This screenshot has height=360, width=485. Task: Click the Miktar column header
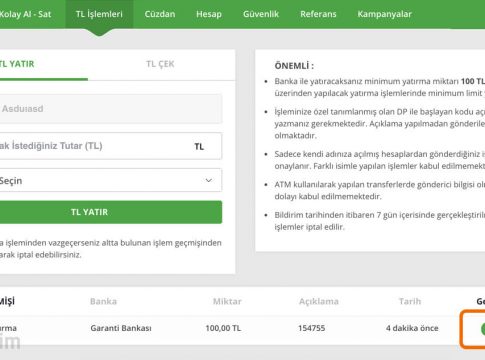tap(227, 301)
